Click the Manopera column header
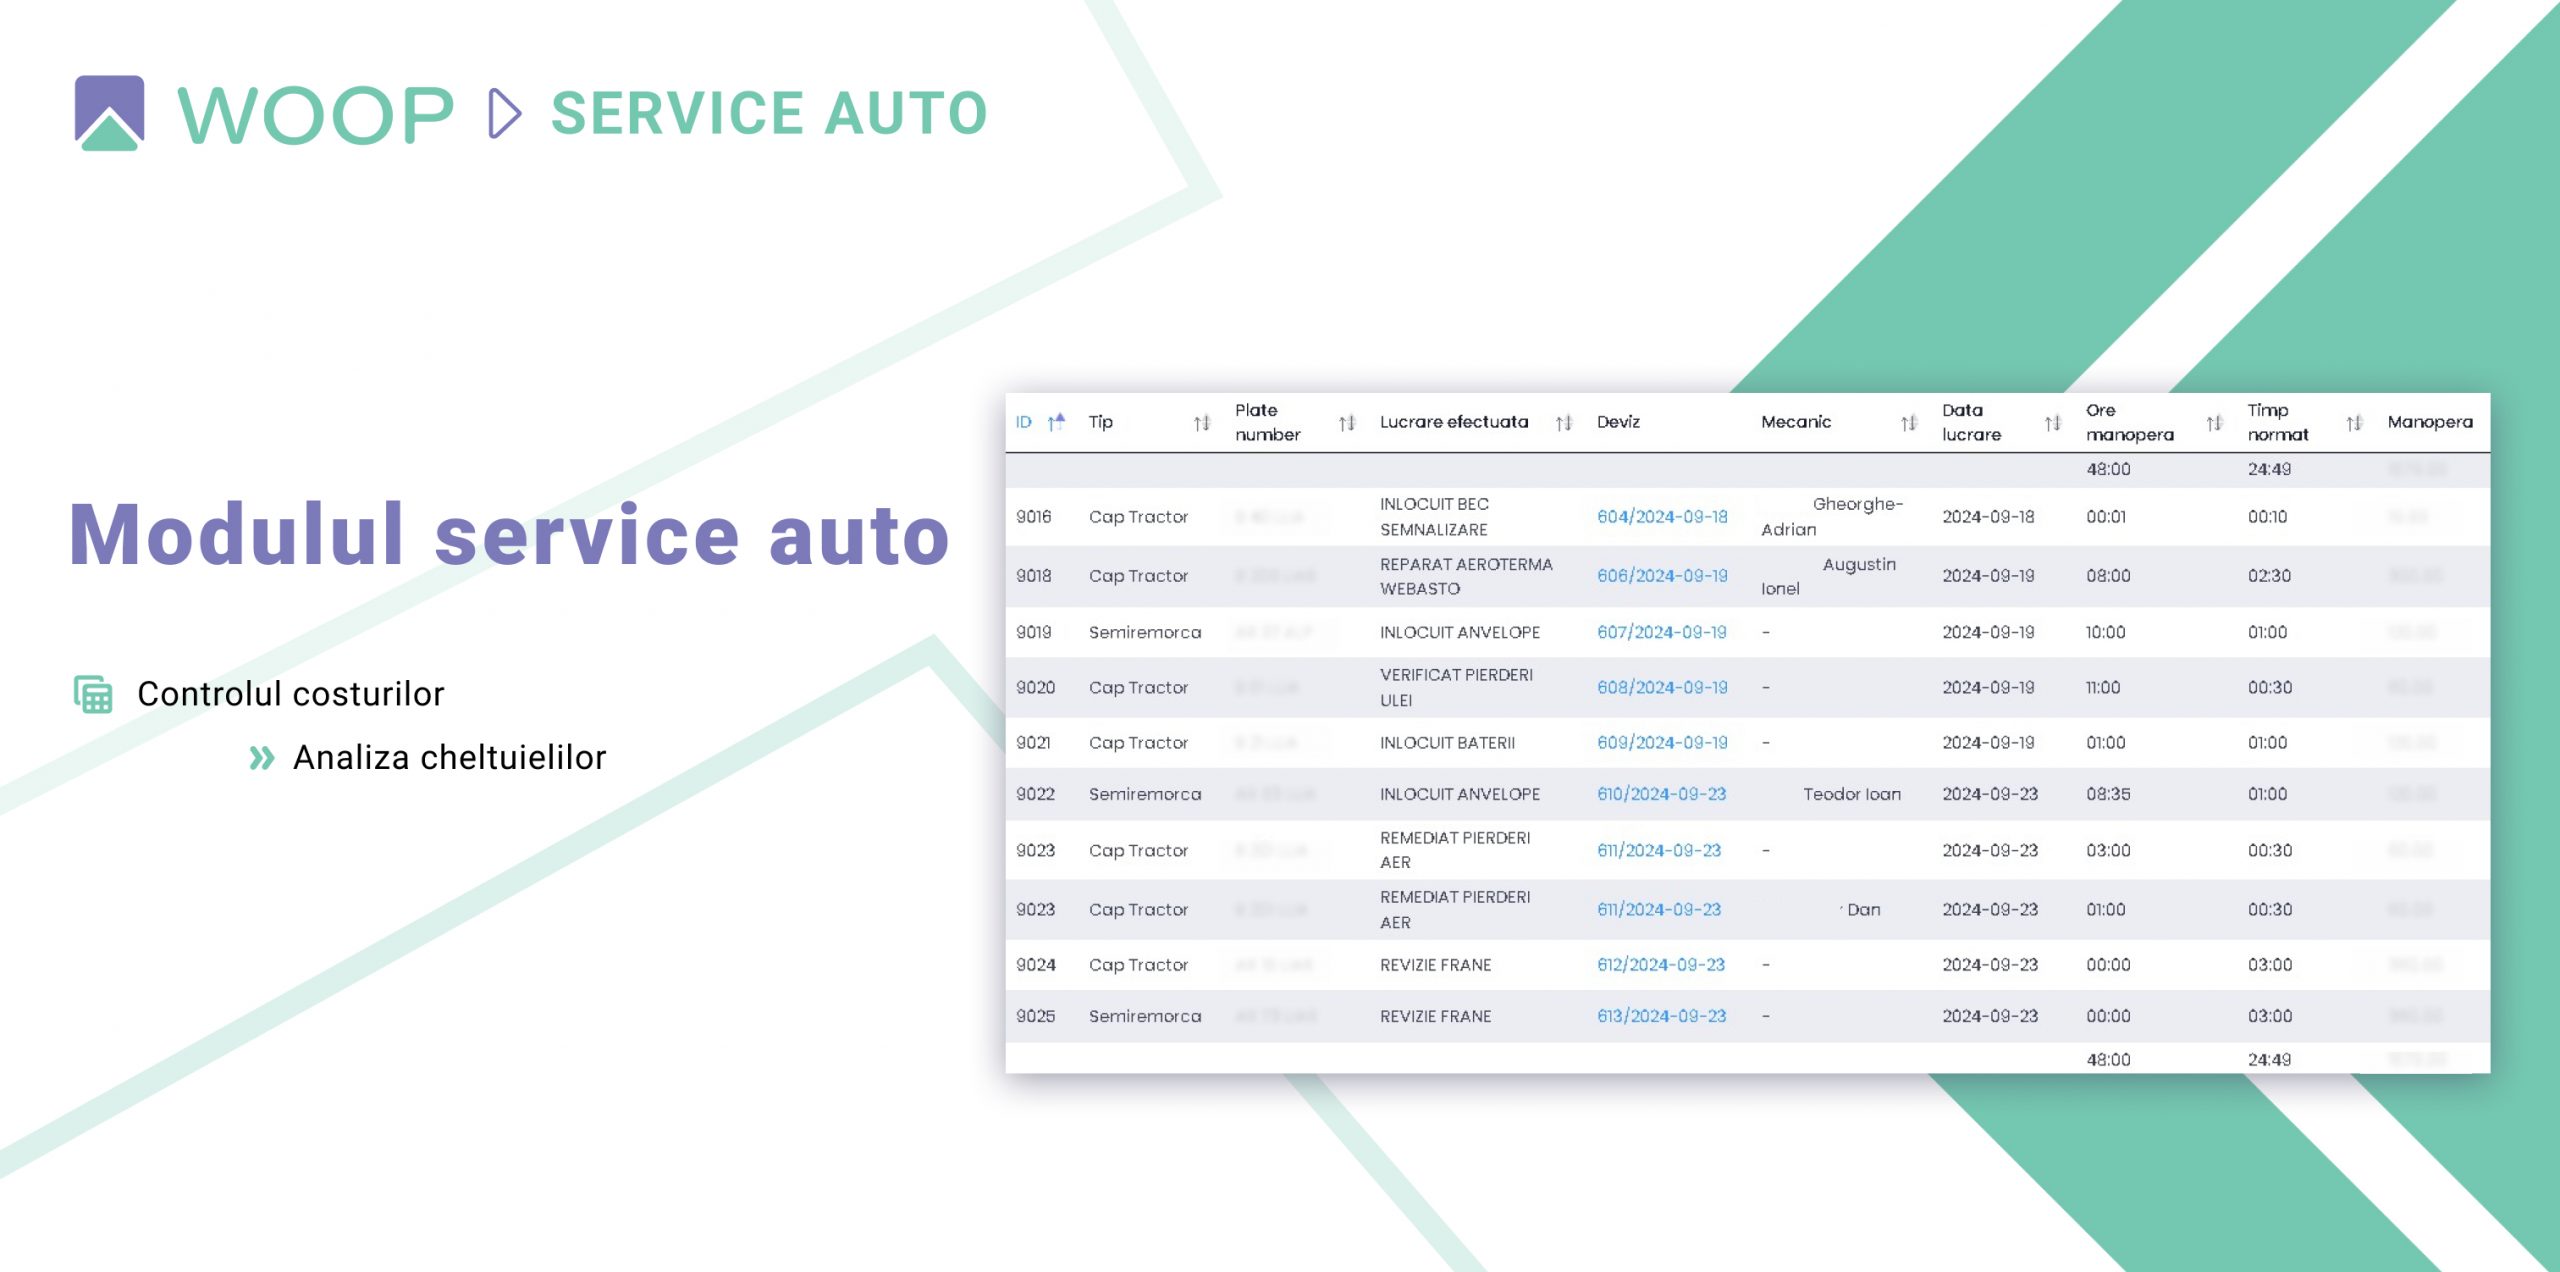Viewport: 2560px width, 1272px height. 2430,422
